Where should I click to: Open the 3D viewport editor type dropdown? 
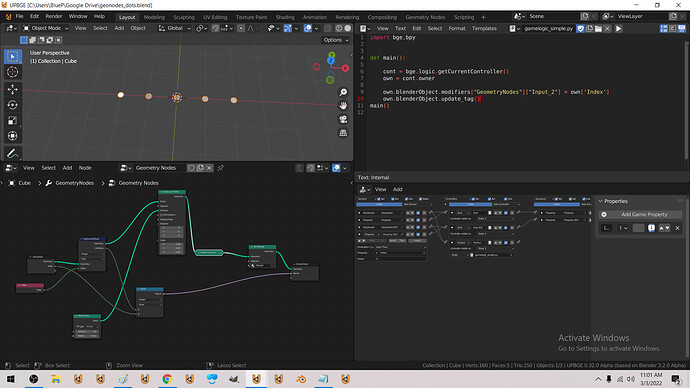click(x=11, y=28)
